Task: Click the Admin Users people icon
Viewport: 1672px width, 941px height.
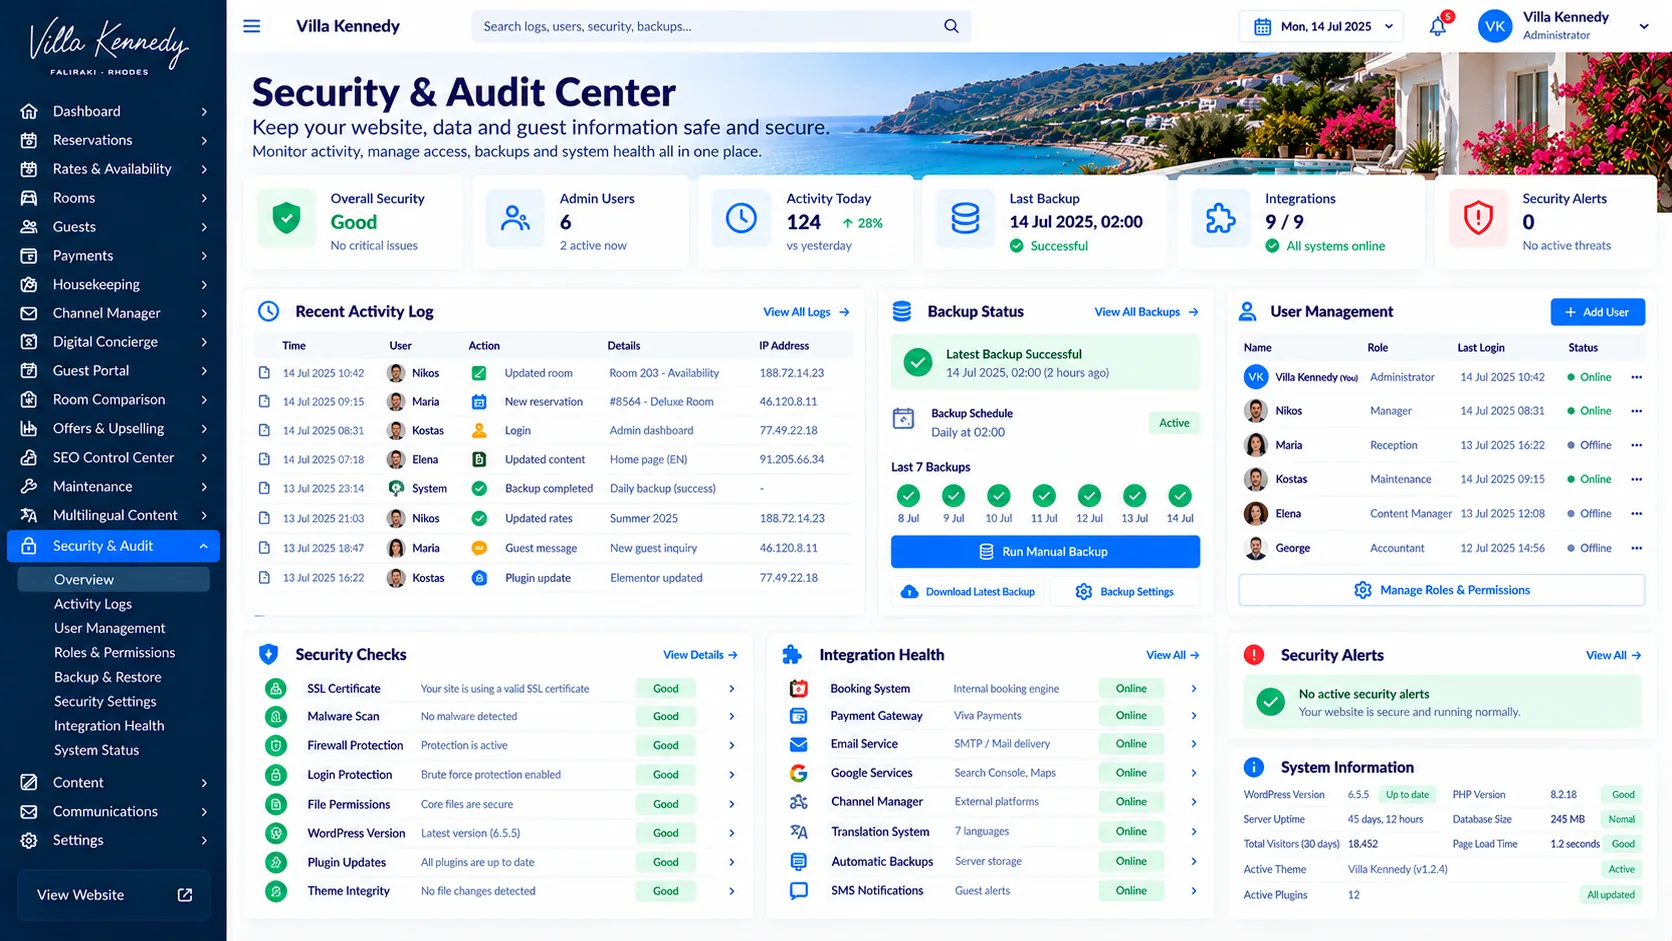Action: tap(515, 218)
